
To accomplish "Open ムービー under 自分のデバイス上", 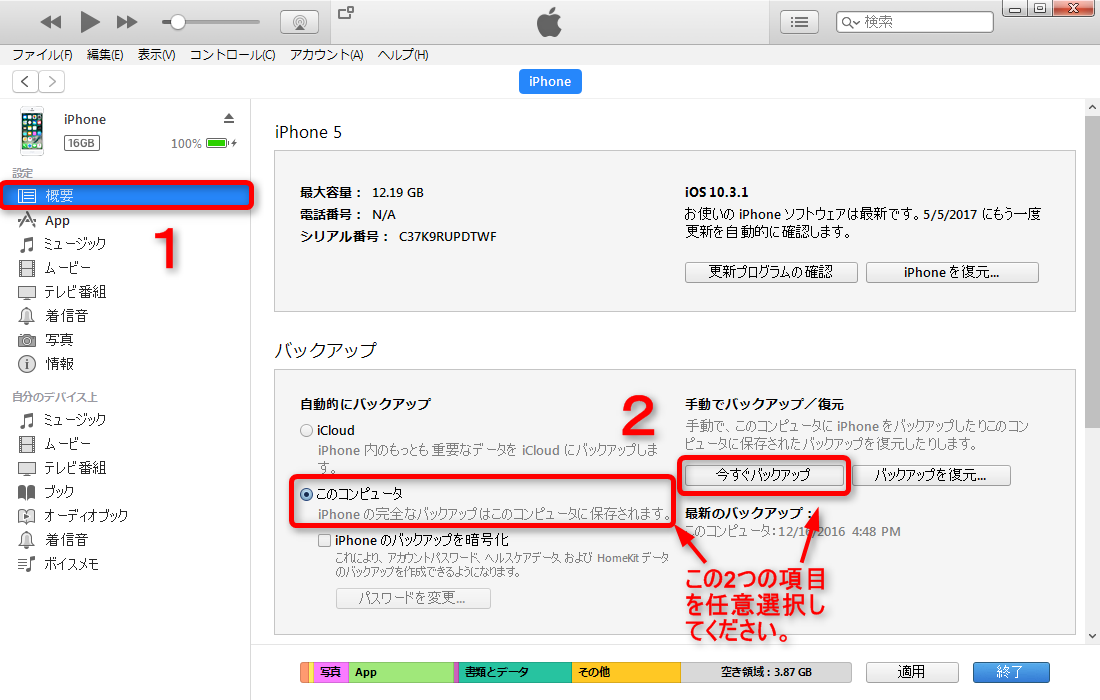I will [x=67, y=444].
